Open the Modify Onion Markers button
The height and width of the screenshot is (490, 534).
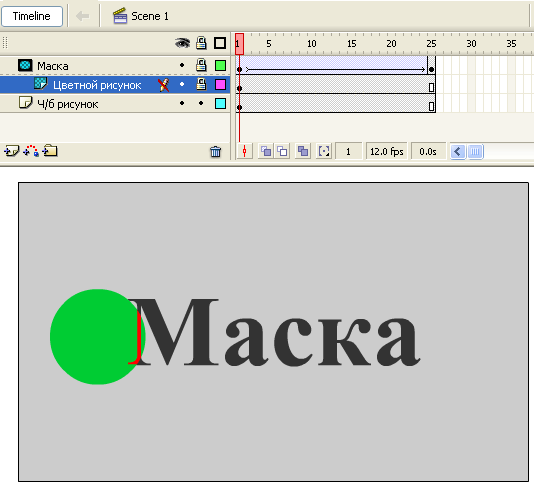[324, 151]
